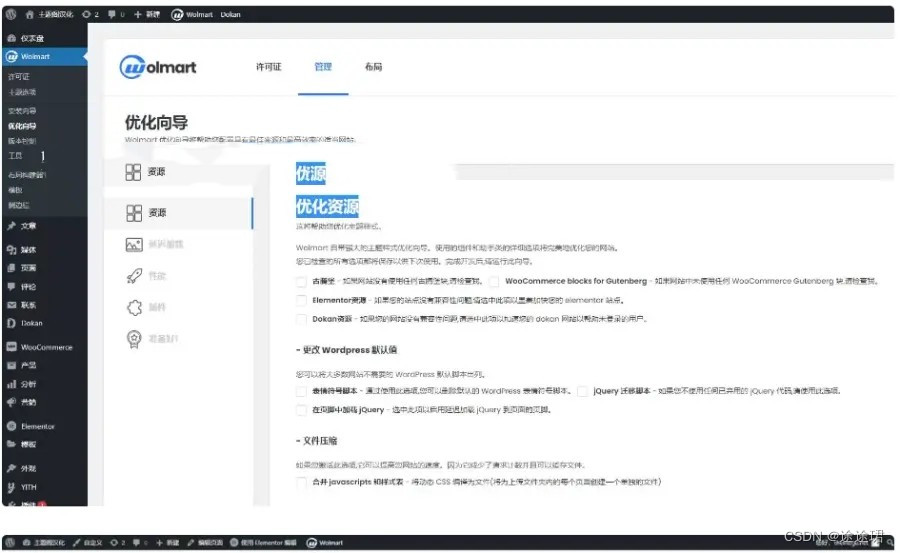Tick the Elementor资源 checkbox
The height and width of the screenshot is (553, 900).
point(301,300)
